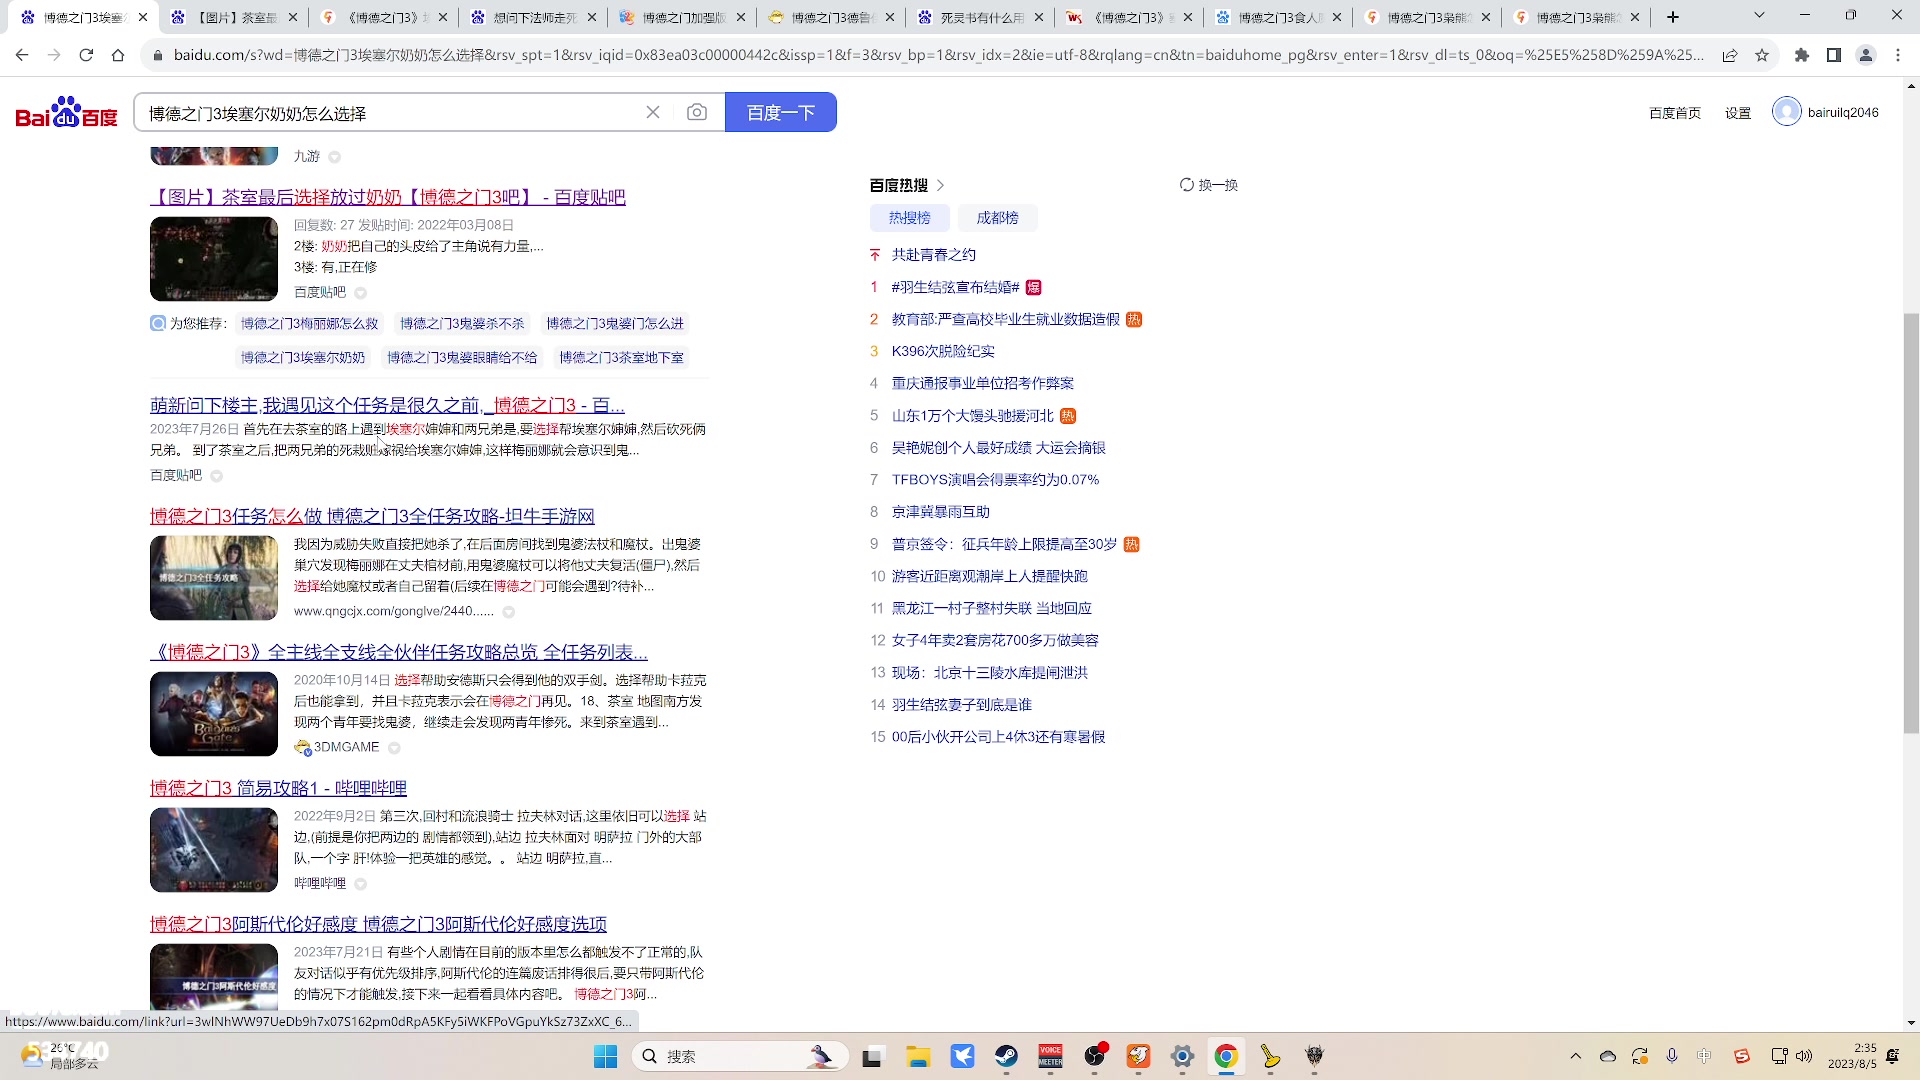Bookmark this page with the star icon
The width and height of the screenshot is (1920, 1080).
(x=1762, y=55)
